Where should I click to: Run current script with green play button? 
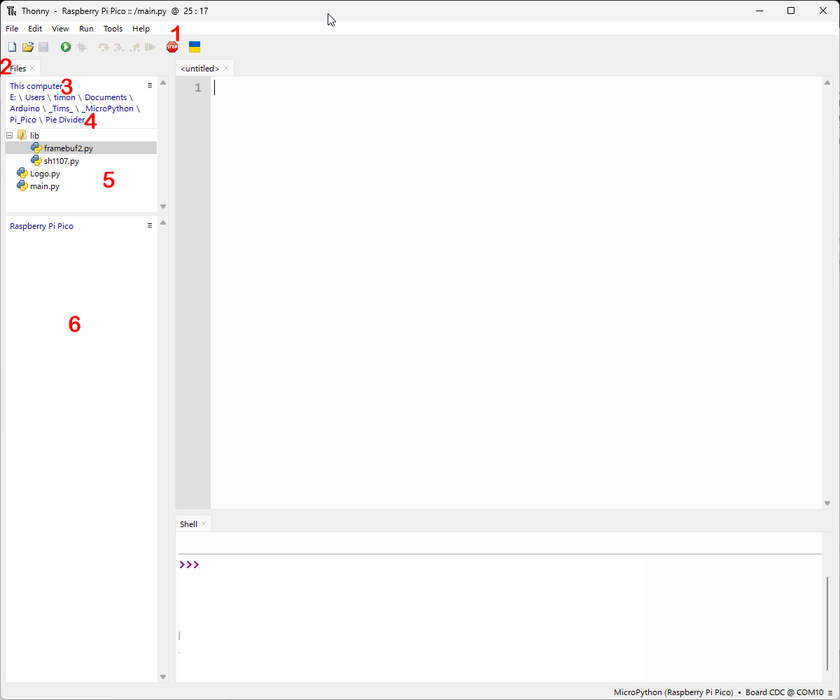point(65,47)
